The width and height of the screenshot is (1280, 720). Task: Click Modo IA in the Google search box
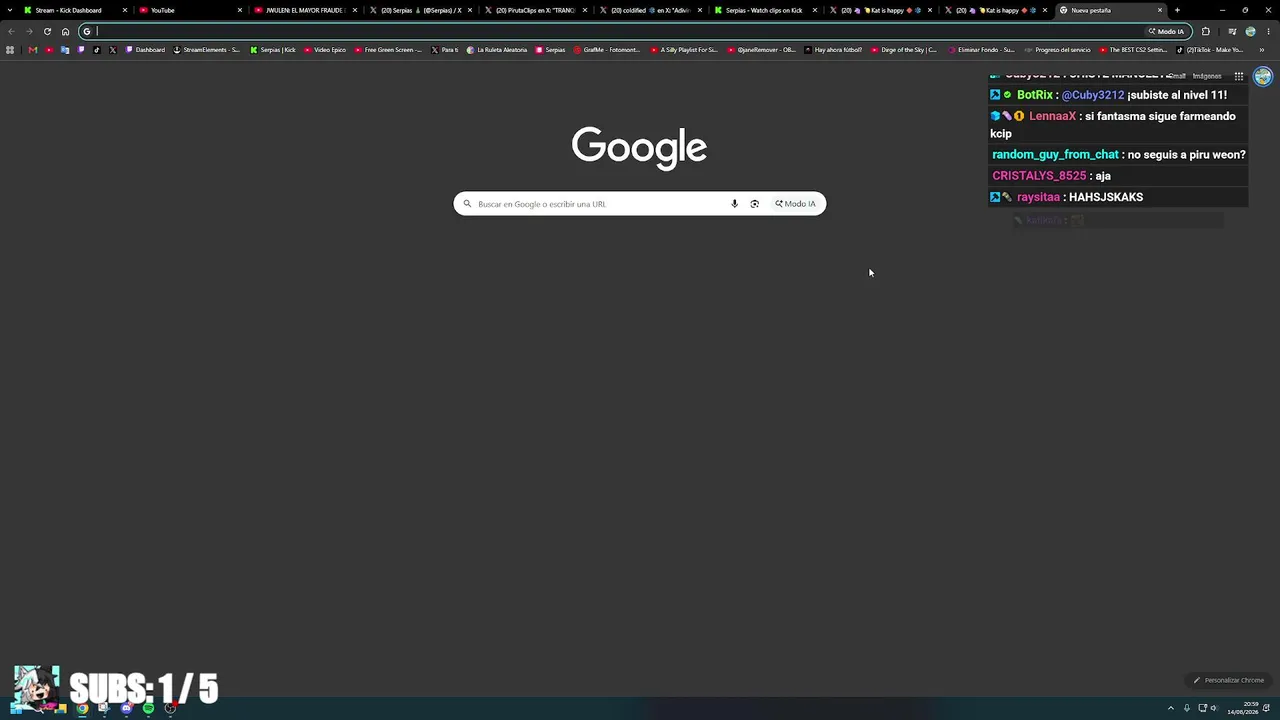click(796, 204)
